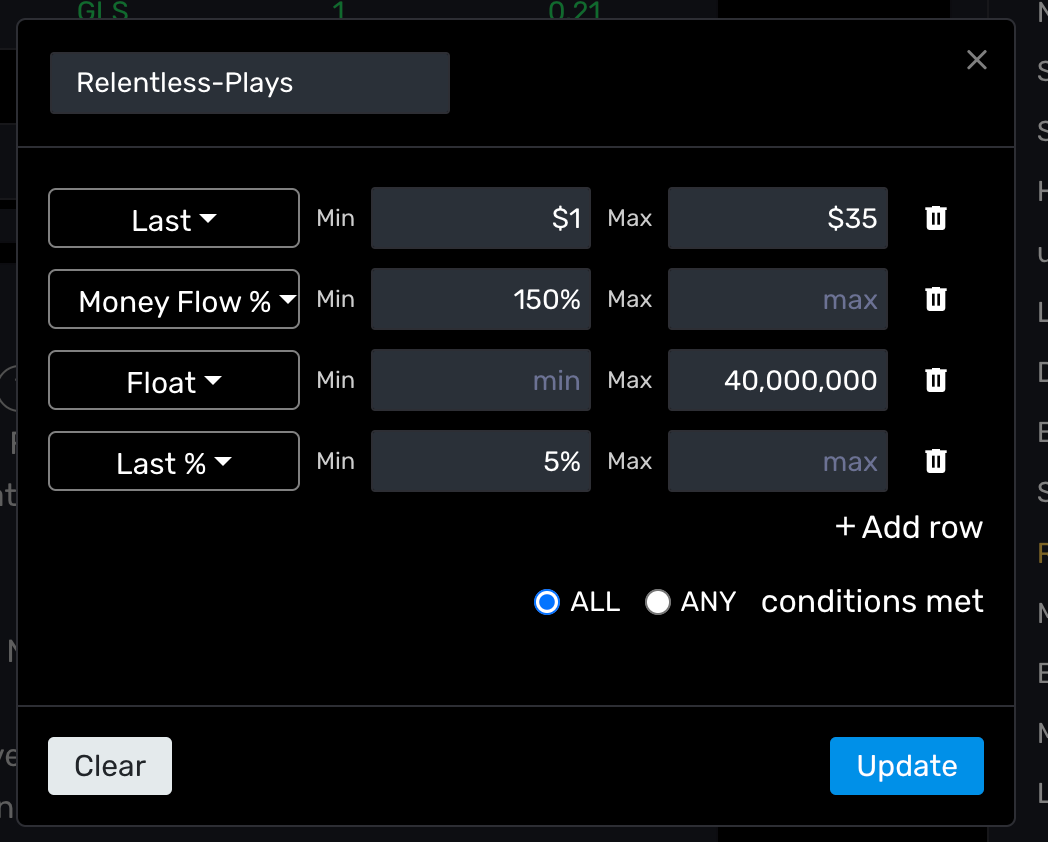Delete the Last price filter row
Screen dimensions: 1048x842
936,218
